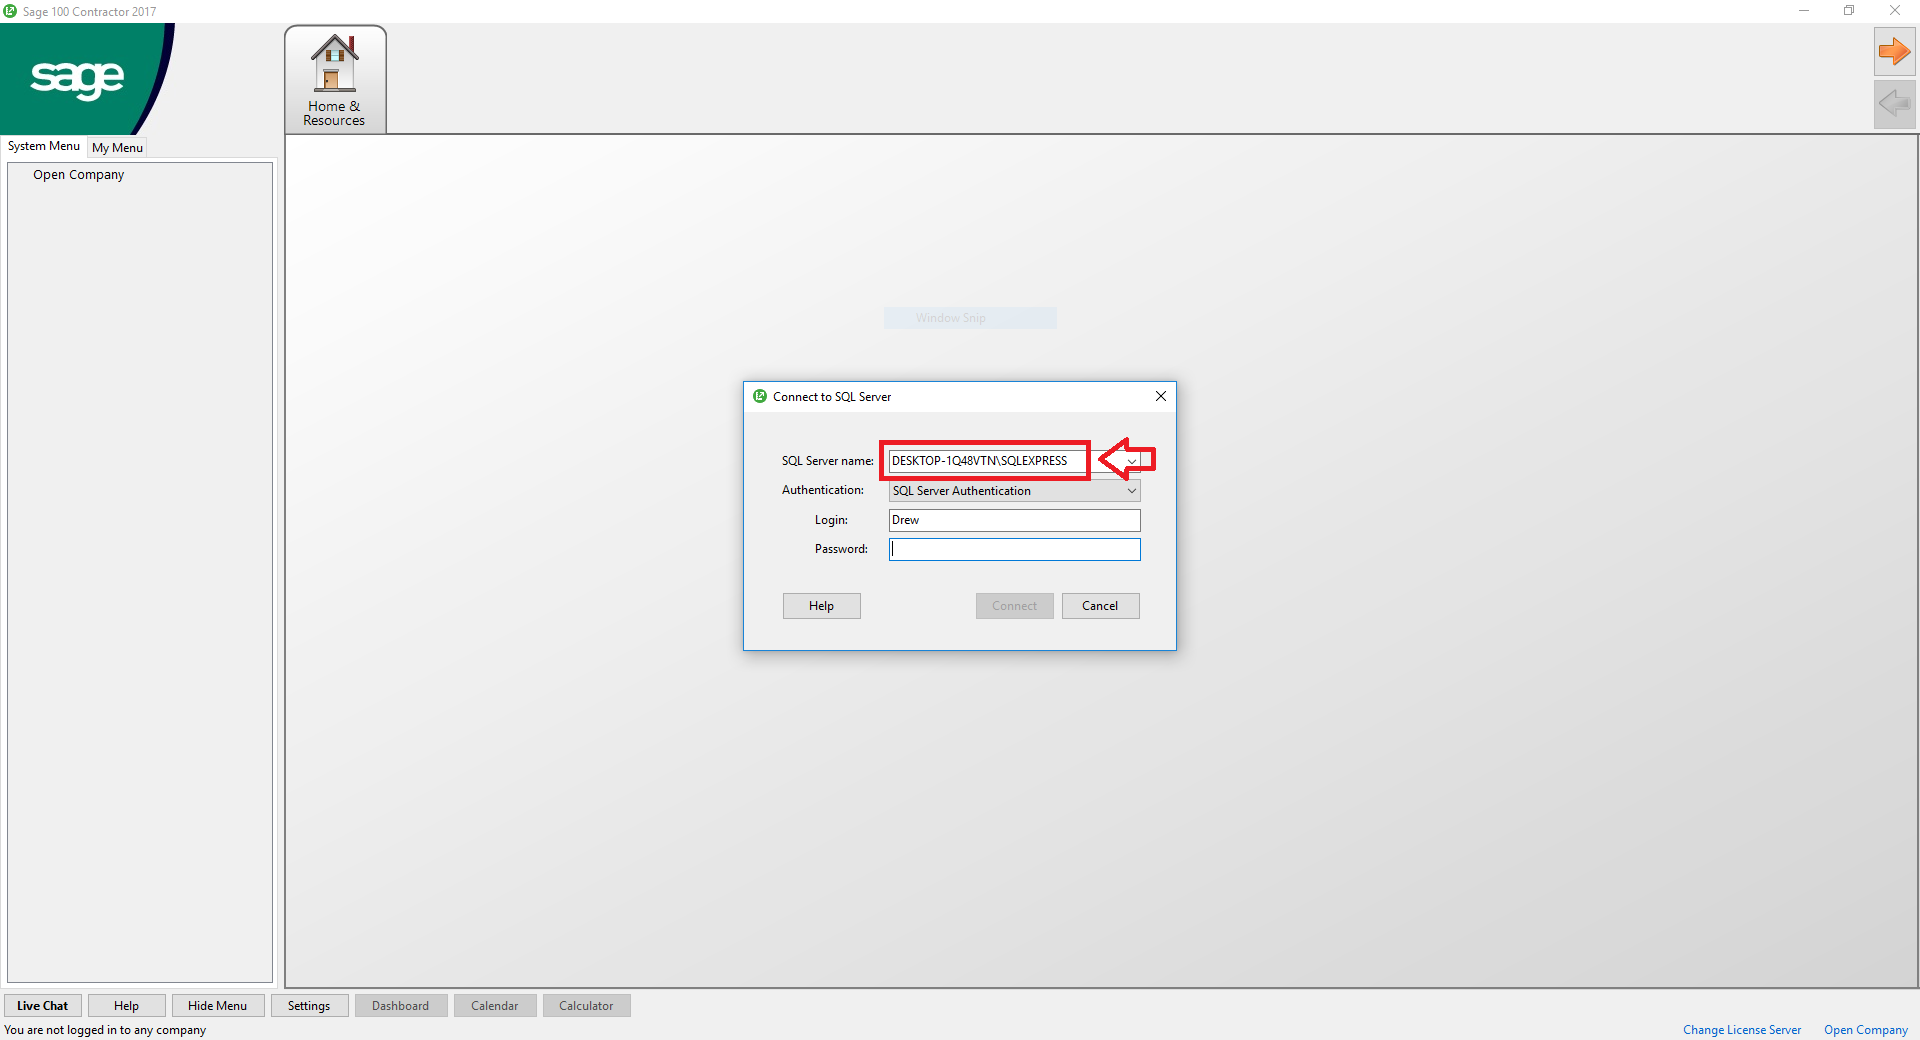Click into the Login field containing Drew

[x=1014, y=520]
